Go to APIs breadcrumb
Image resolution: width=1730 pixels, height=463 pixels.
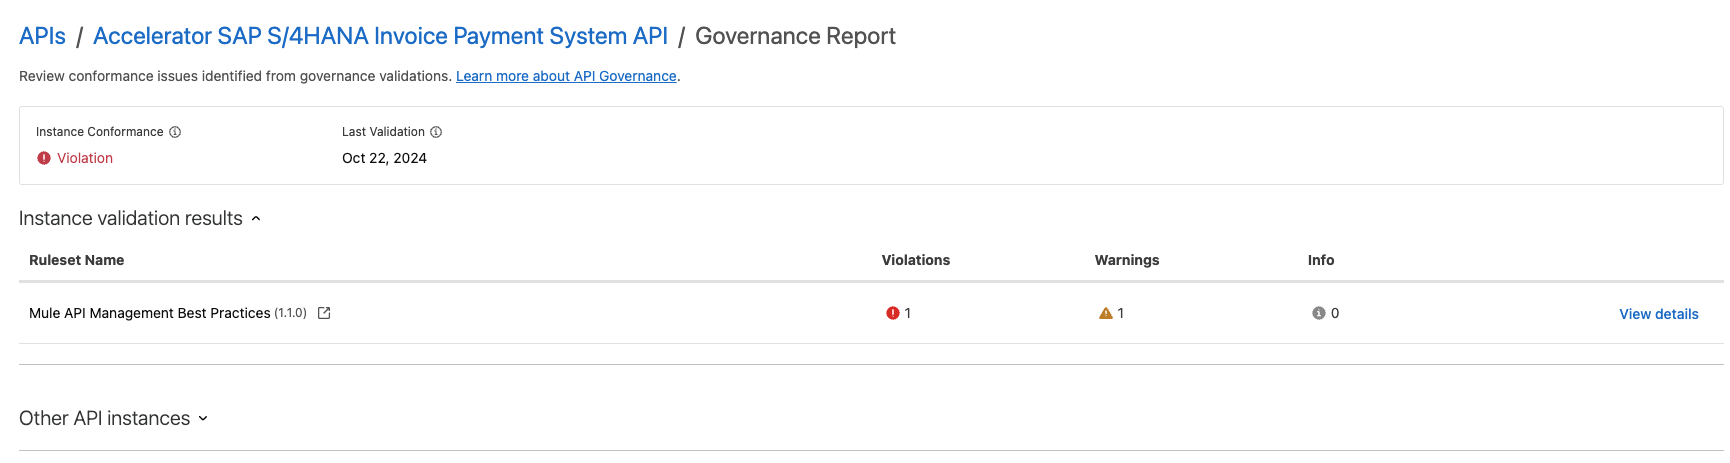(42, 36)
